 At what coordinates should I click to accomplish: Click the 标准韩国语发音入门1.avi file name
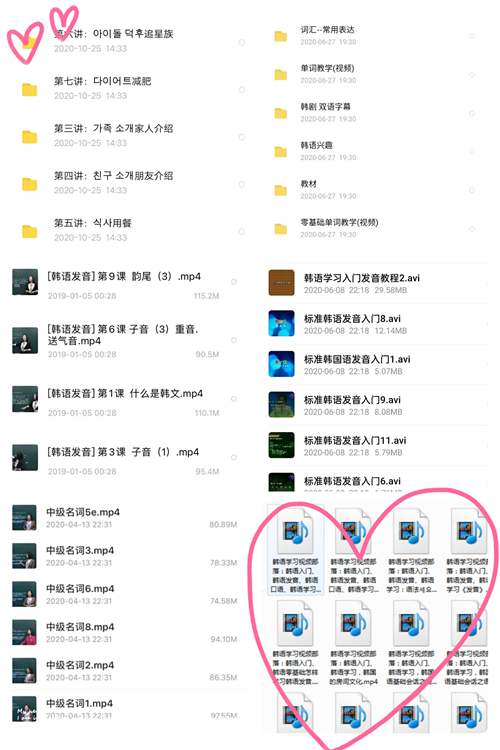pos(357,359)
